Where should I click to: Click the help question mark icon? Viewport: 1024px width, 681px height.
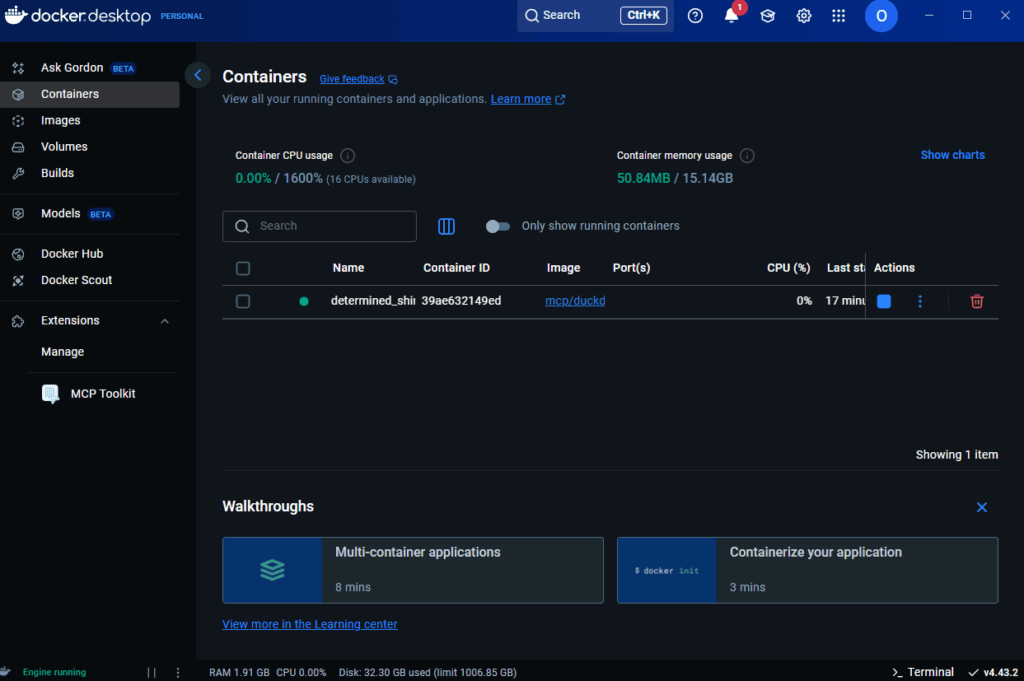(x=695, y=16)
